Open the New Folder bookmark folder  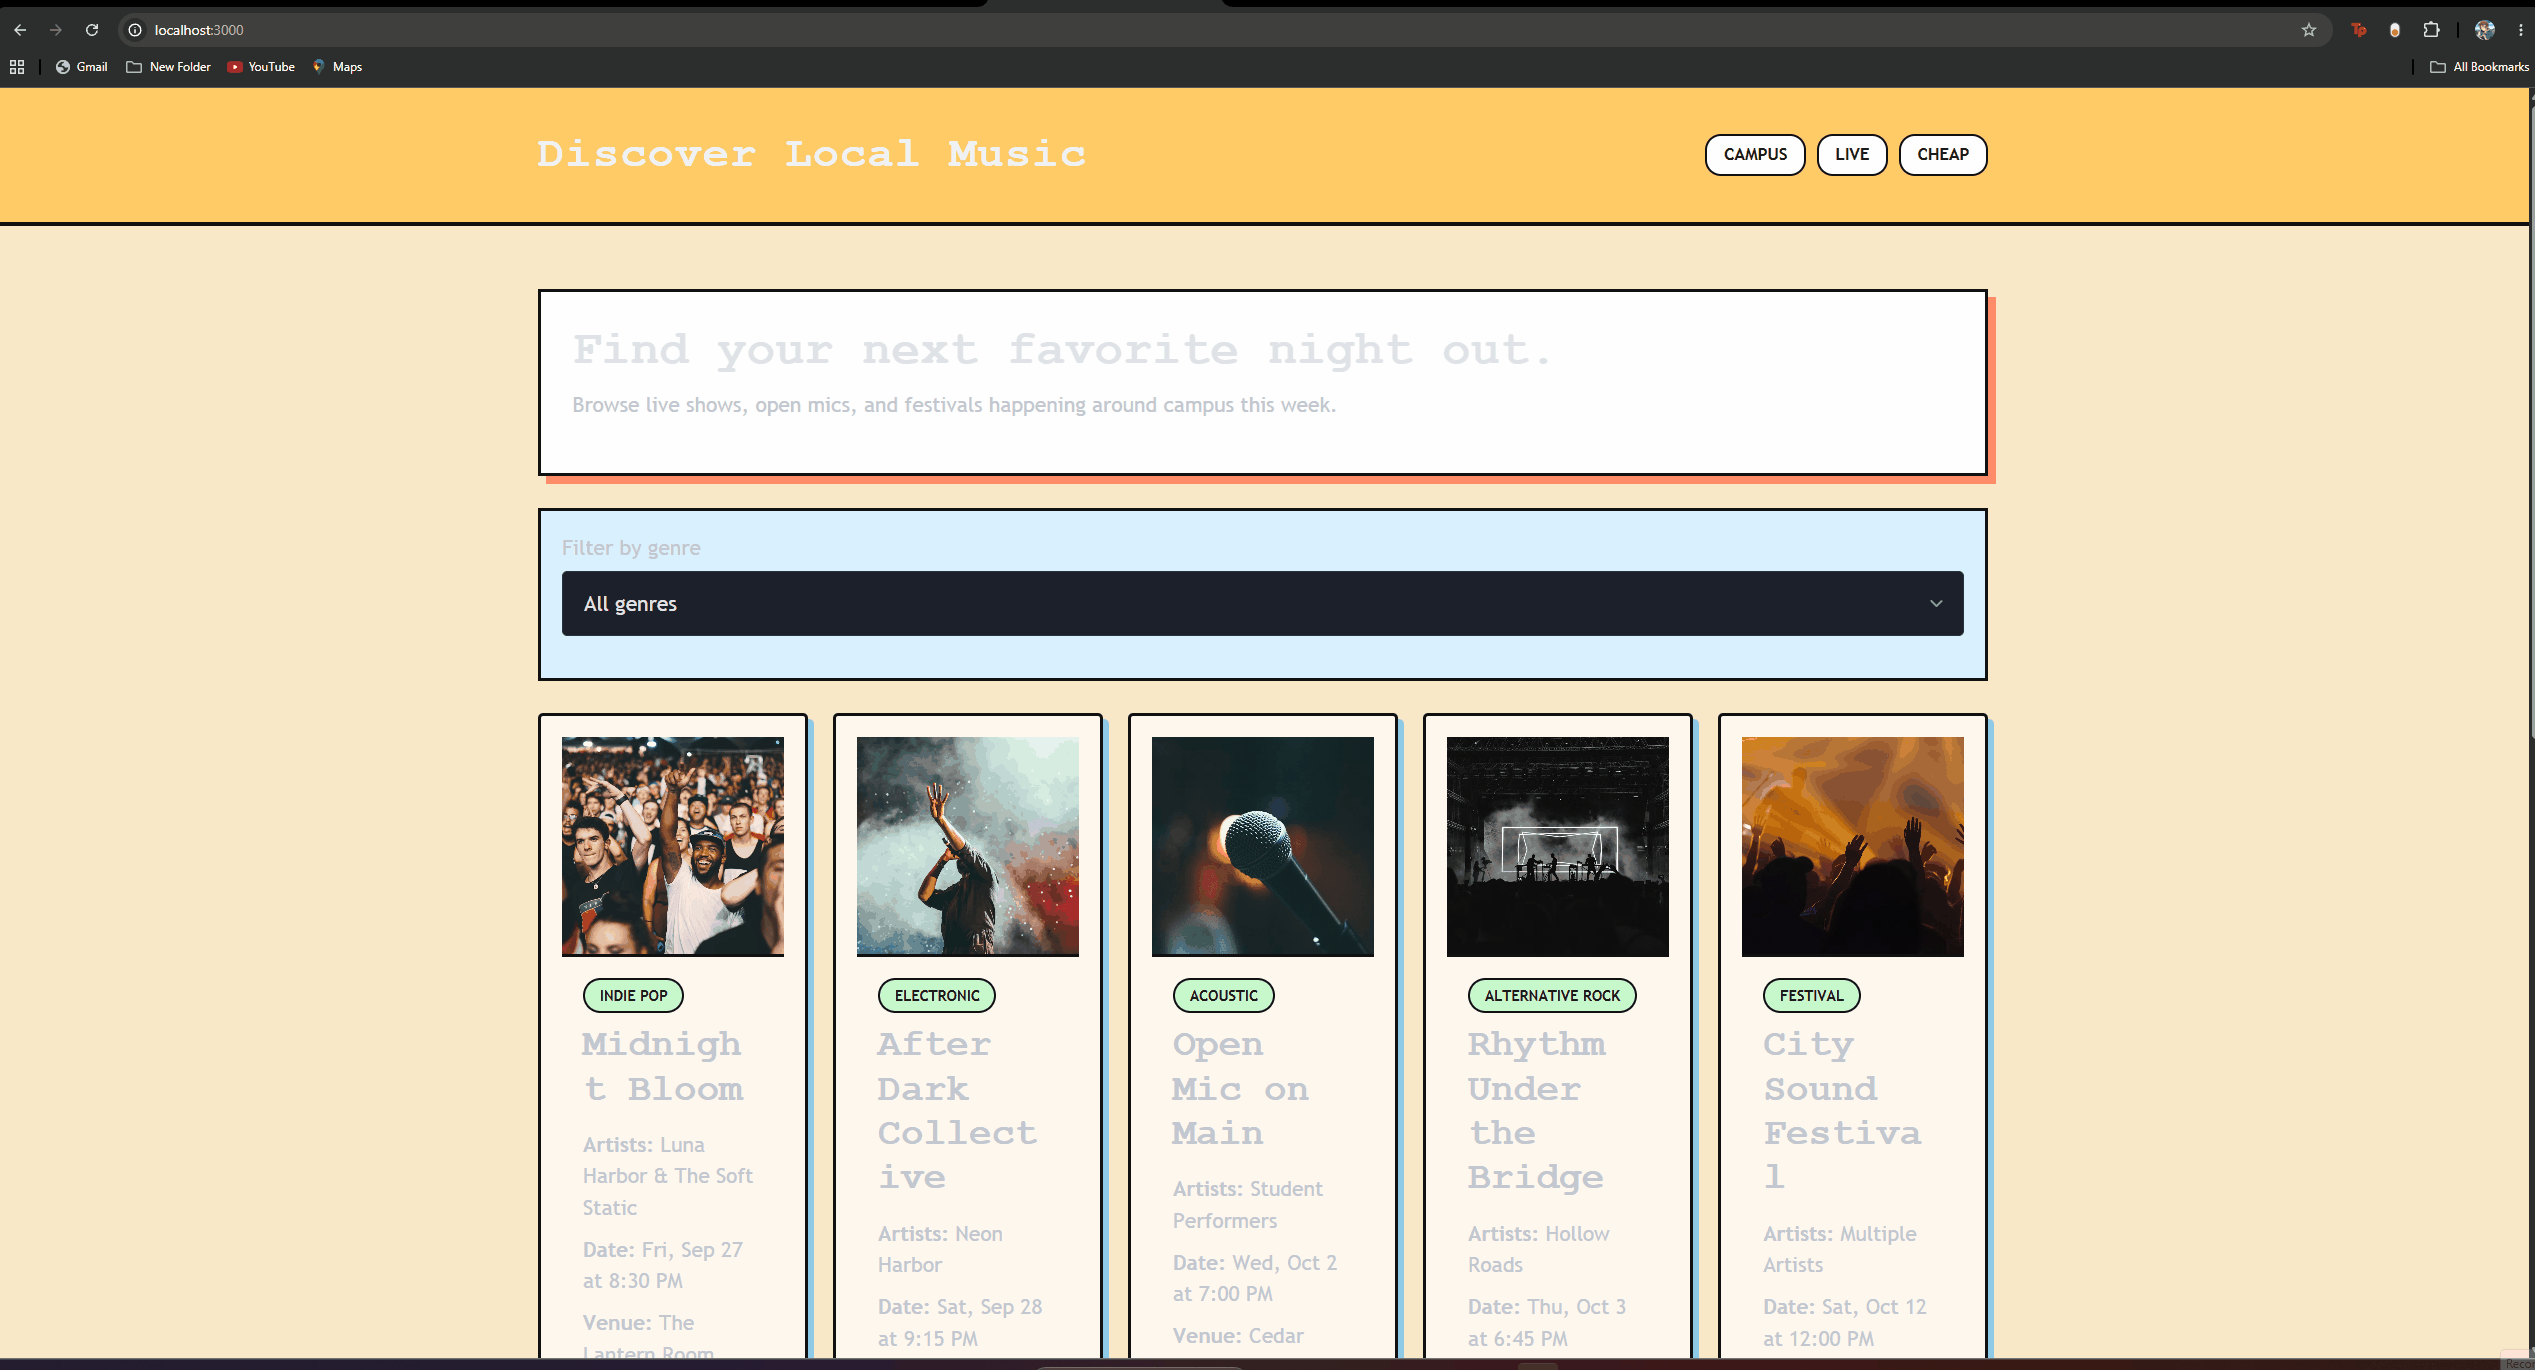[x=169, y=67]
